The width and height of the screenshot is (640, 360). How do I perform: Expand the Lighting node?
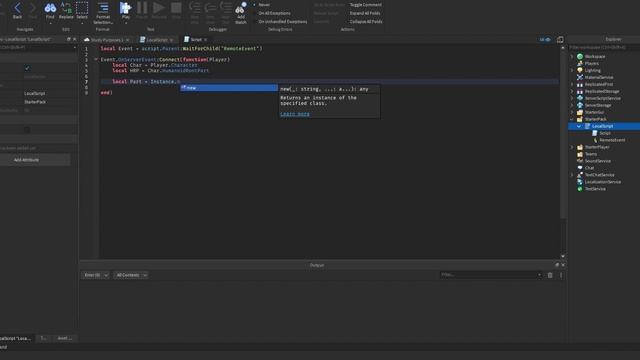pyautogui.click(x=572, y=70)
